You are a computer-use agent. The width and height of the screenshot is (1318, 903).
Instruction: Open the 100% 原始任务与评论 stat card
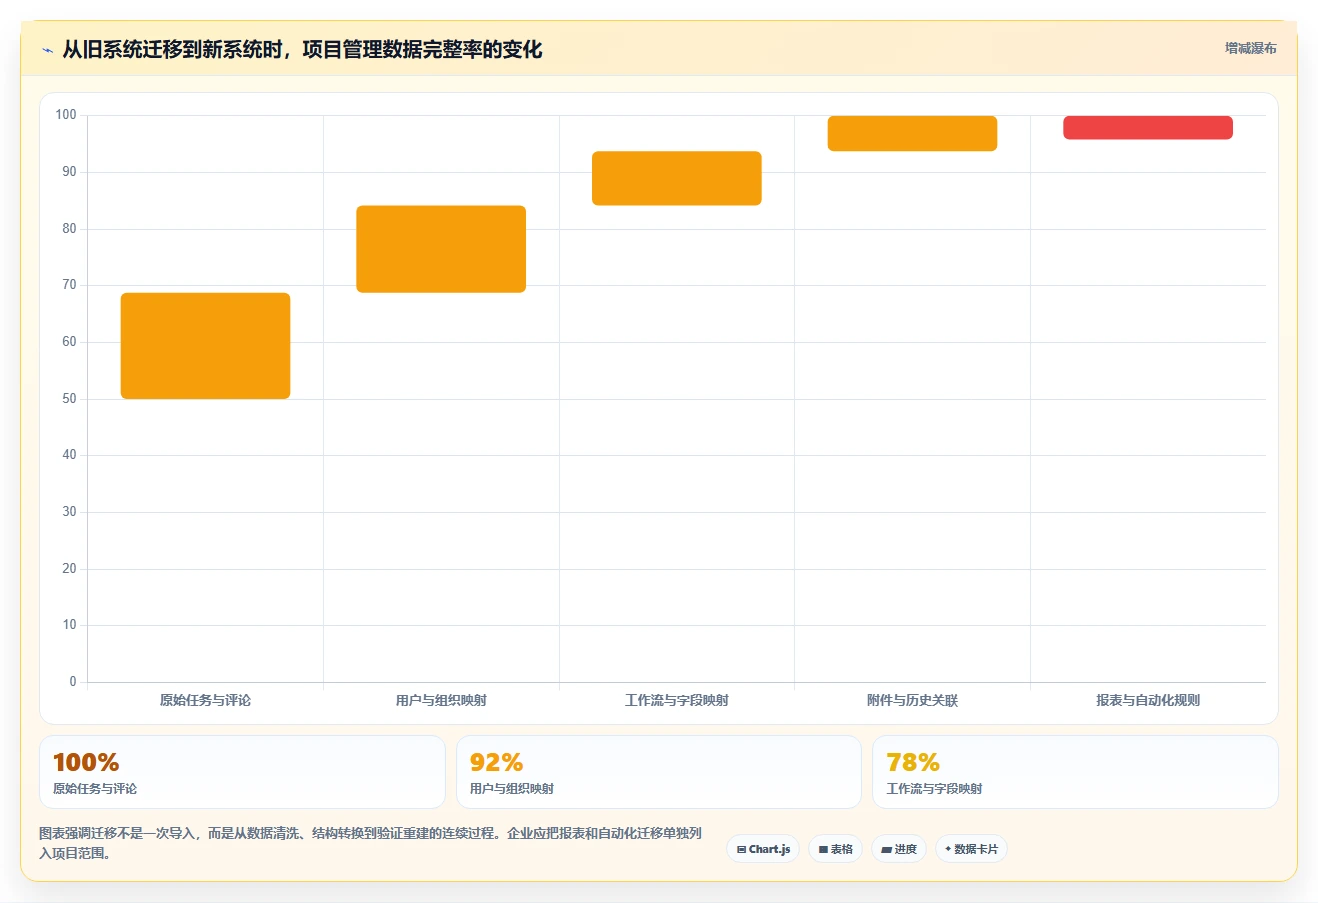(x=242, y=772)
